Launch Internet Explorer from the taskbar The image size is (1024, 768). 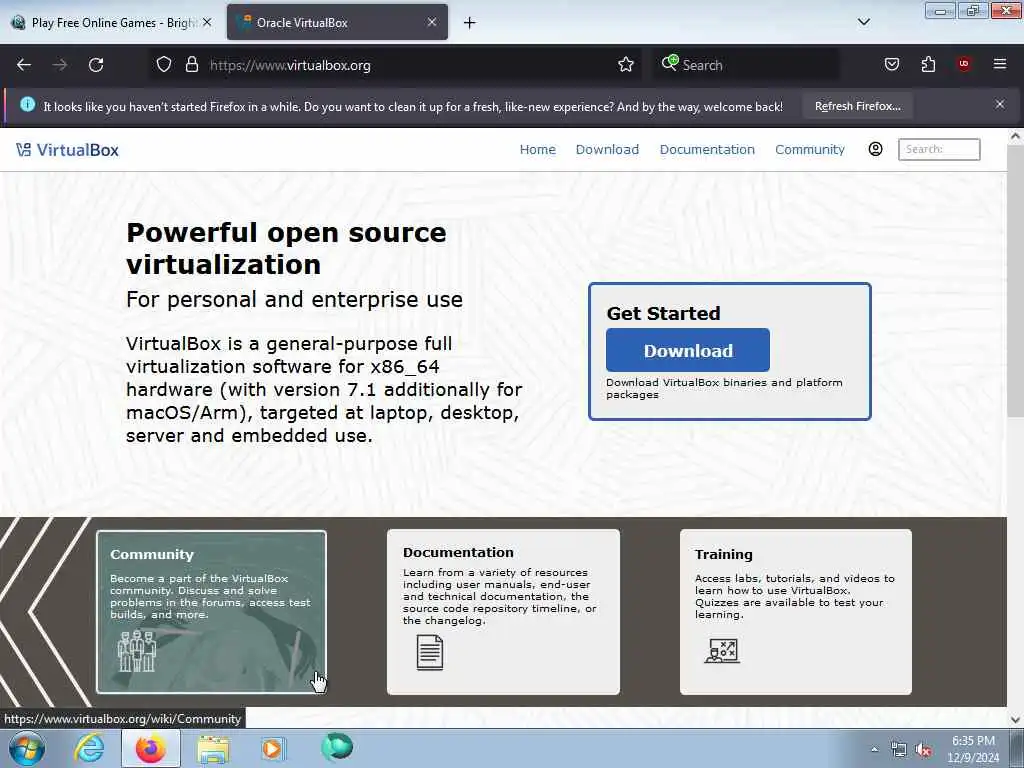coord(89,748)
